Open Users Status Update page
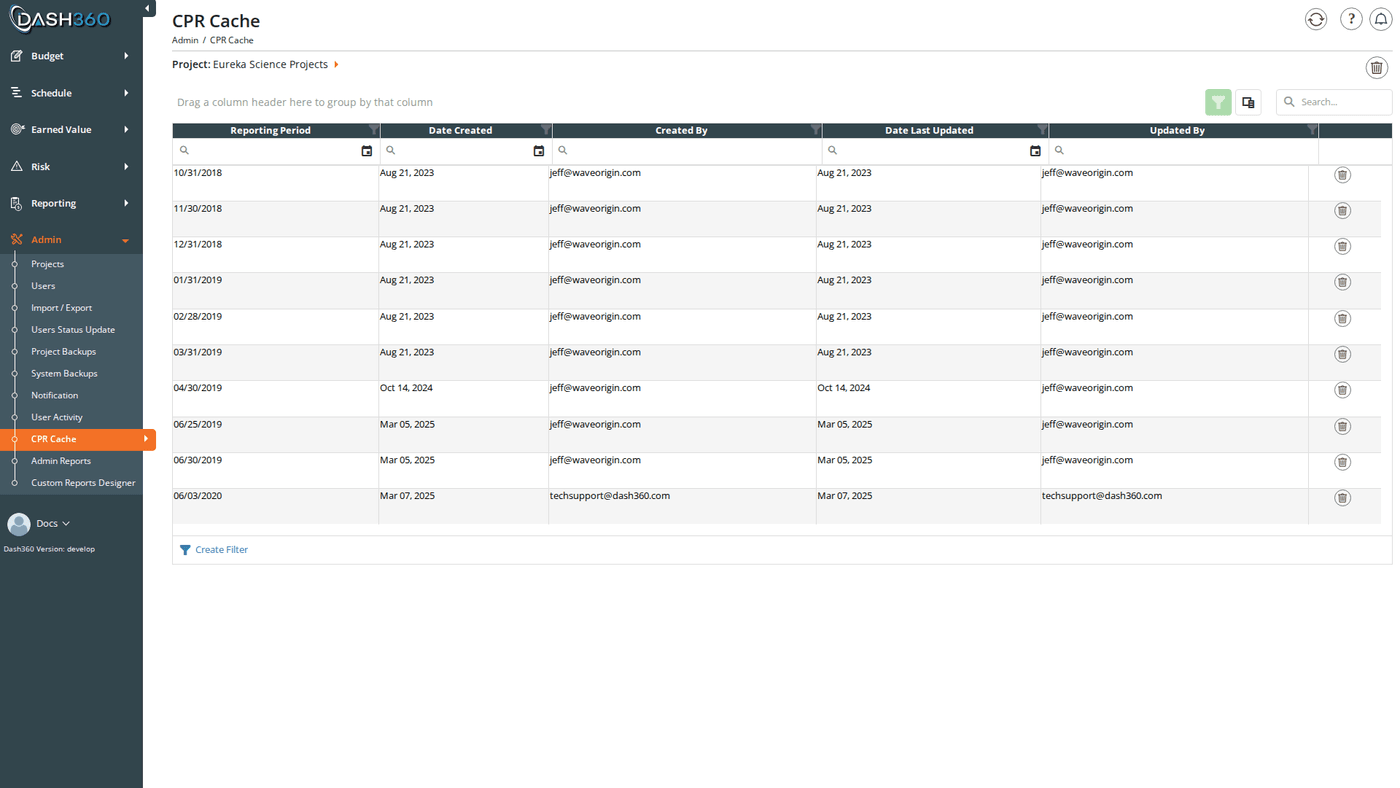 71,330
